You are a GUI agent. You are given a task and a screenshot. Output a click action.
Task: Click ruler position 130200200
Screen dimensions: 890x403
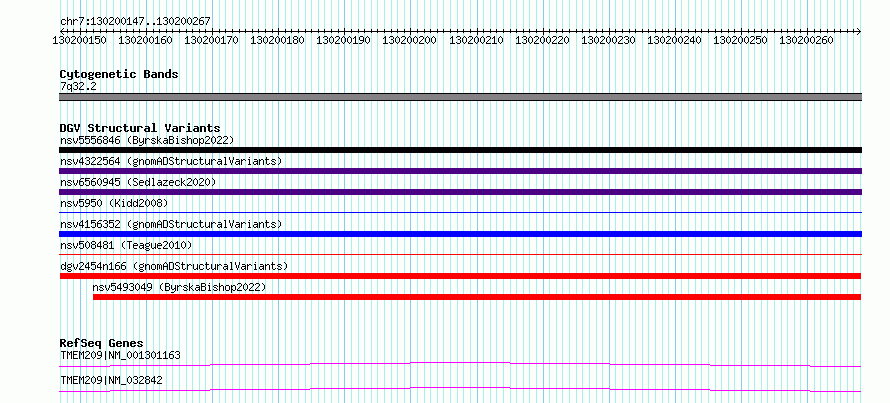pos(409,40)
